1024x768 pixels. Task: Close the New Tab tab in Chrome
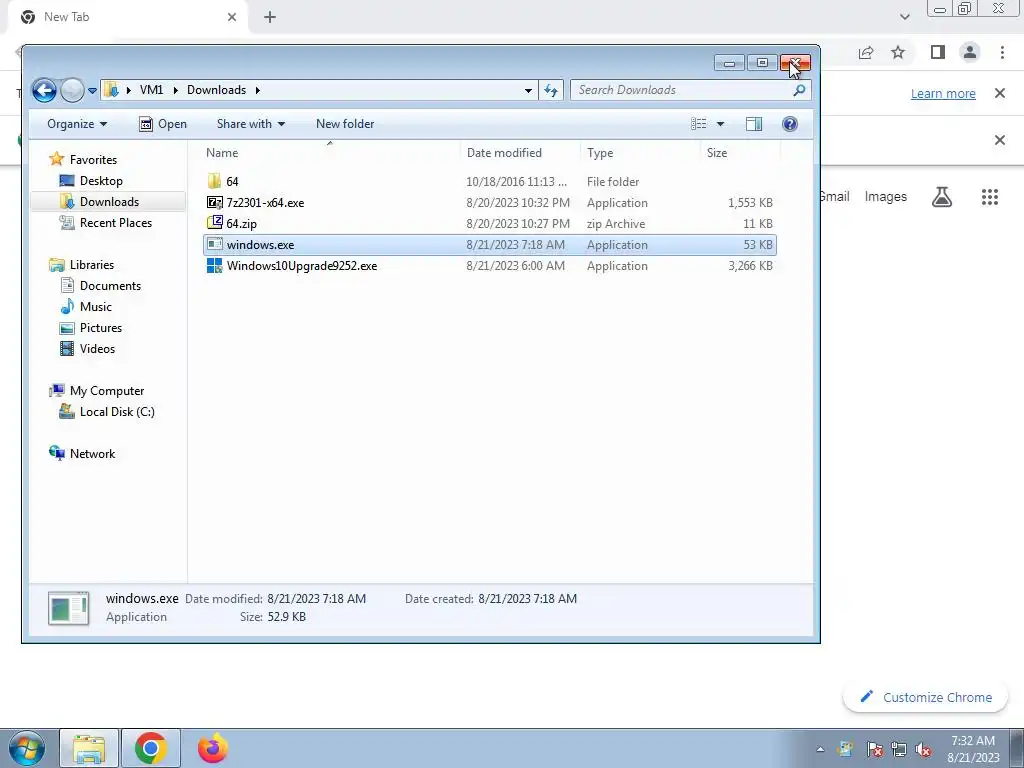click(x=232, y=18)
